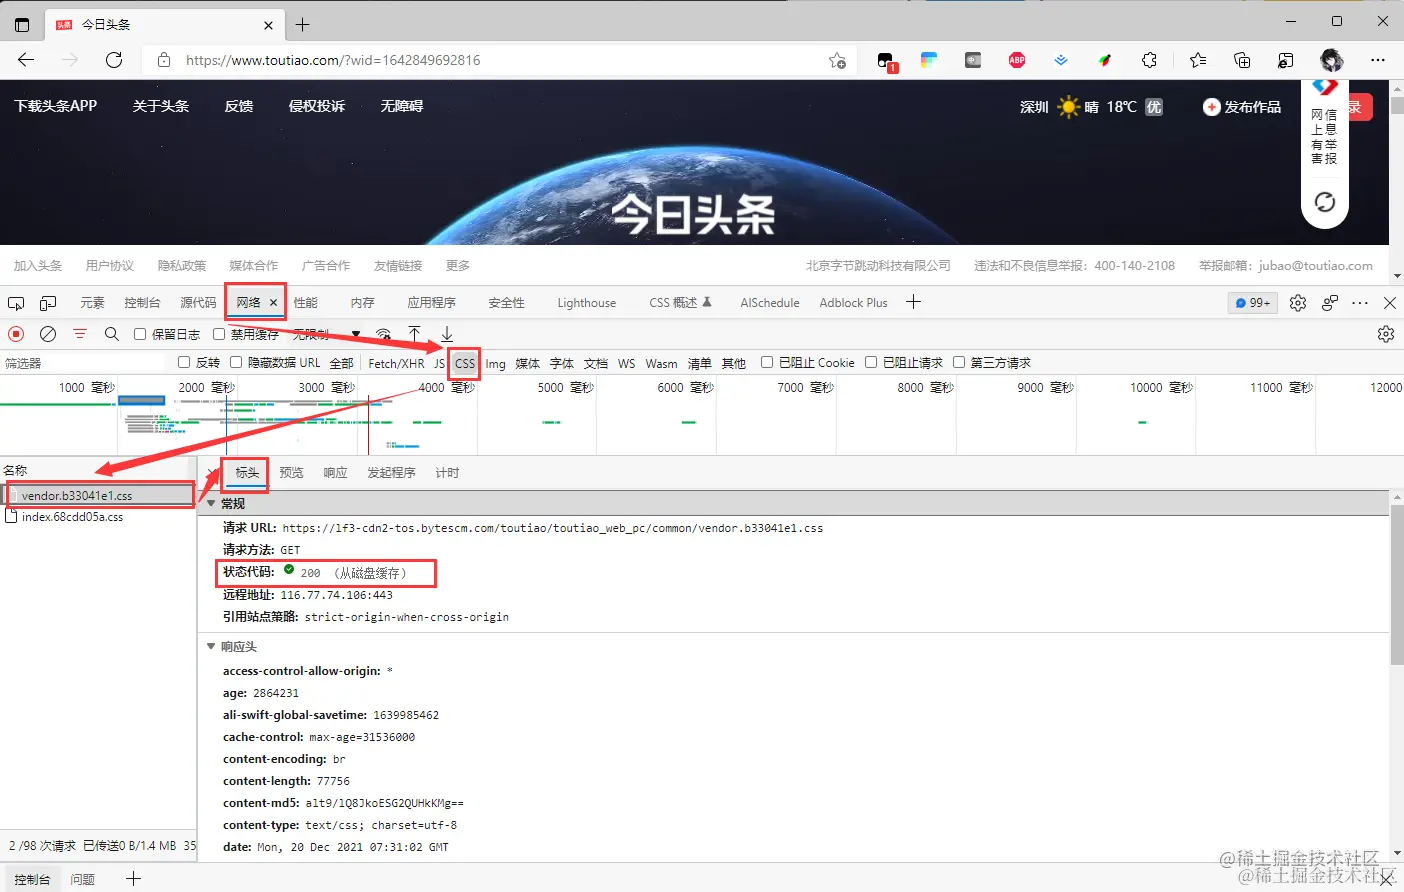Open the 源代码 tab
Image resolution: width=1404 pixels, height=892 pixels.
198,303
